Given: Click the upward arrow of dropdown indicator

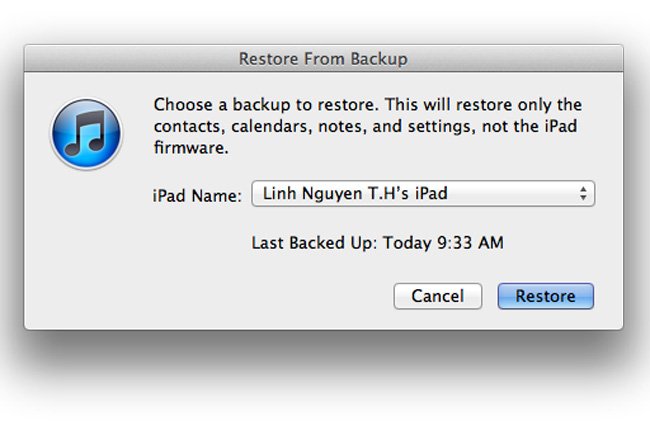Looking at the screenshot, I should (x=583, y=189).
